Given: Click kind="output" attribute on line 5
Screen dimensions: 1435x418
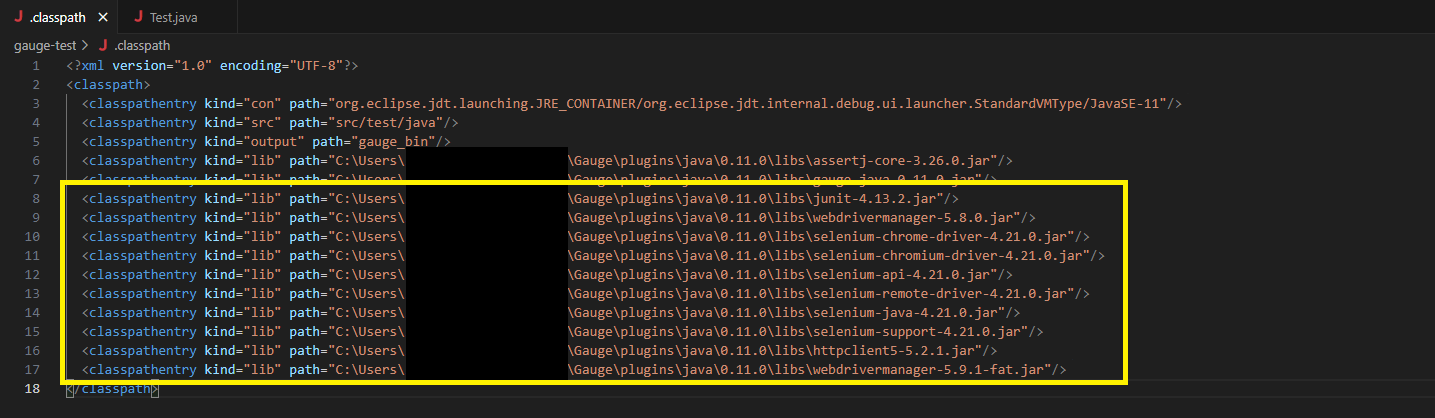Looking at the screenshot, I should click(254, 142).
